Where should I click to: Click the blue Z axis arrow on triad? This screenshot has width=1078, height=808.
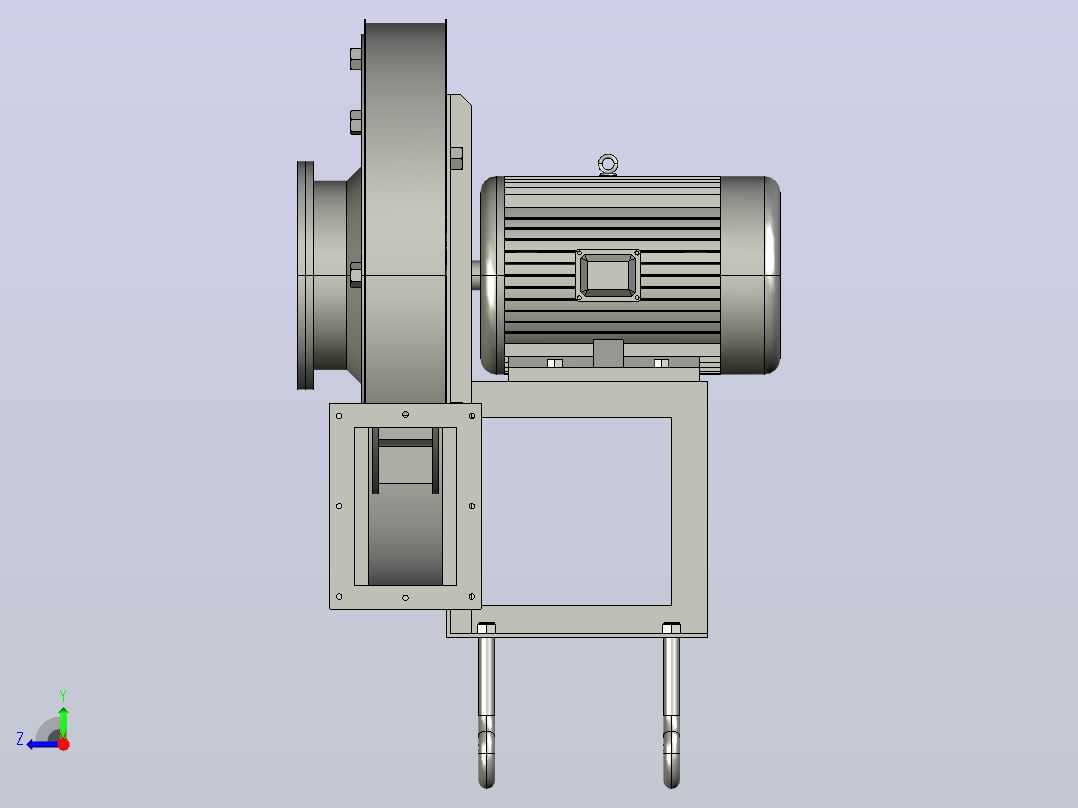pos(41,745)
